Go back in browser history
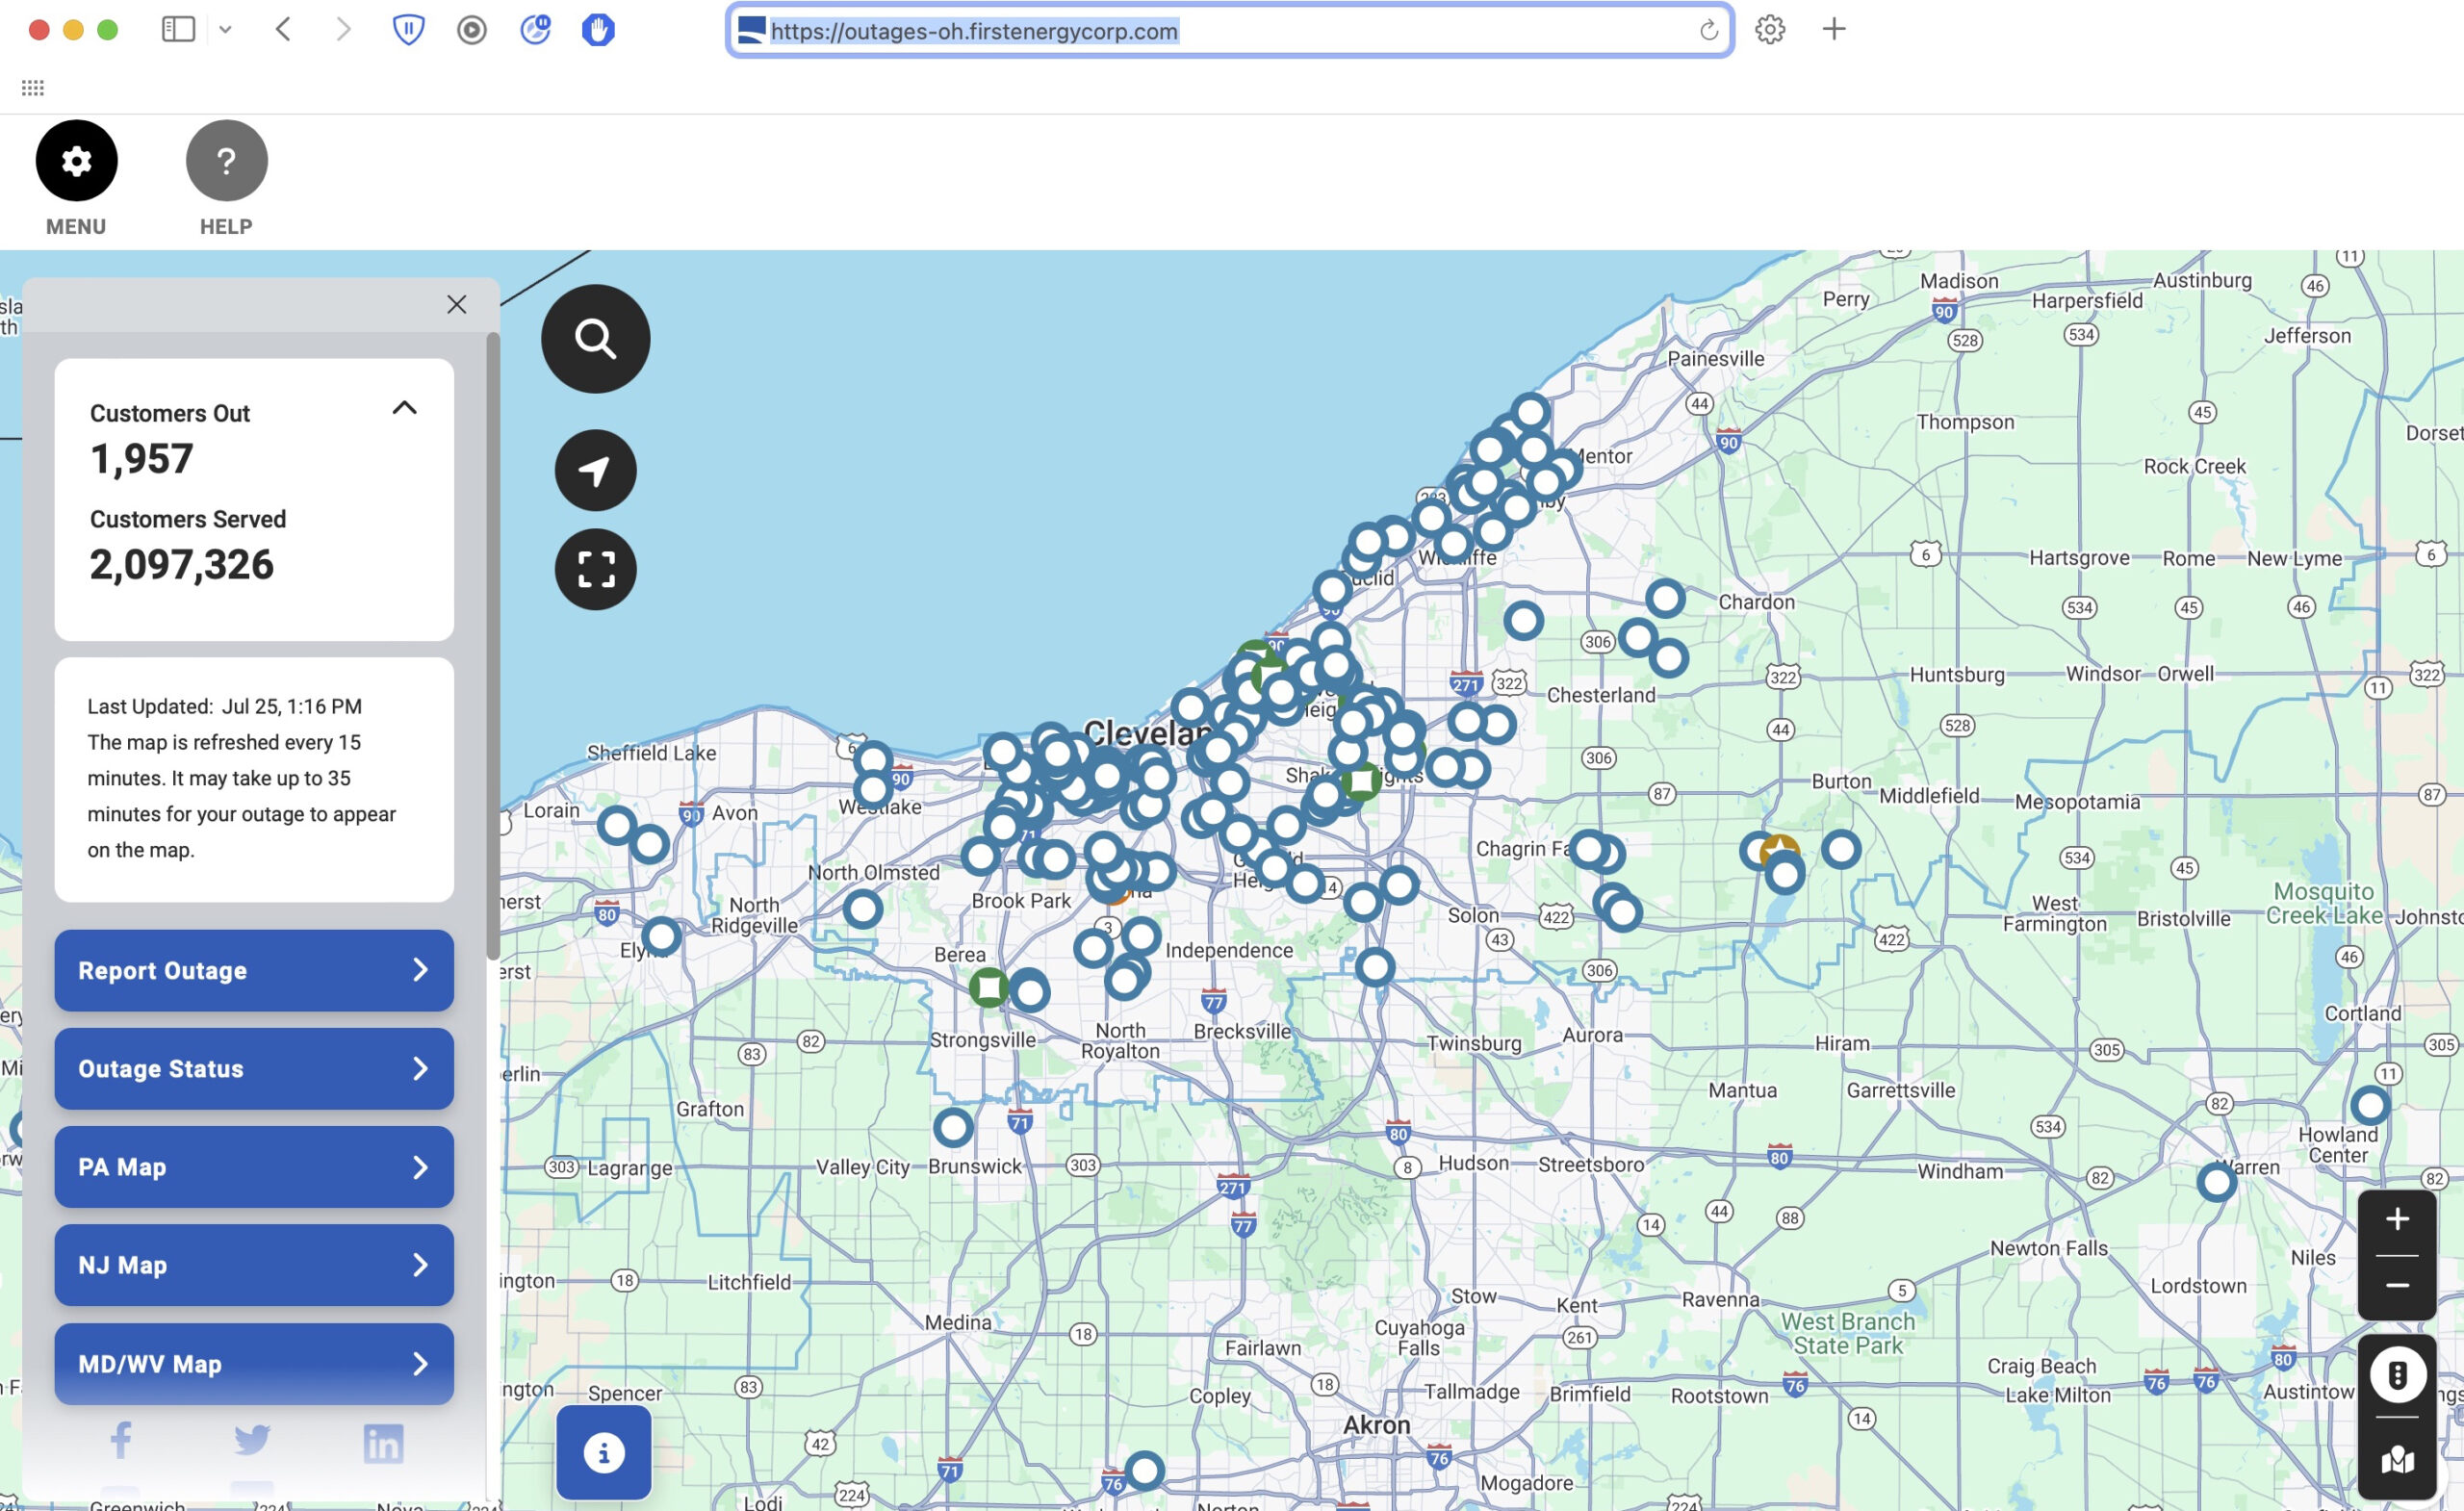Screen dimensions: 2464x1511 coord(283,29)
